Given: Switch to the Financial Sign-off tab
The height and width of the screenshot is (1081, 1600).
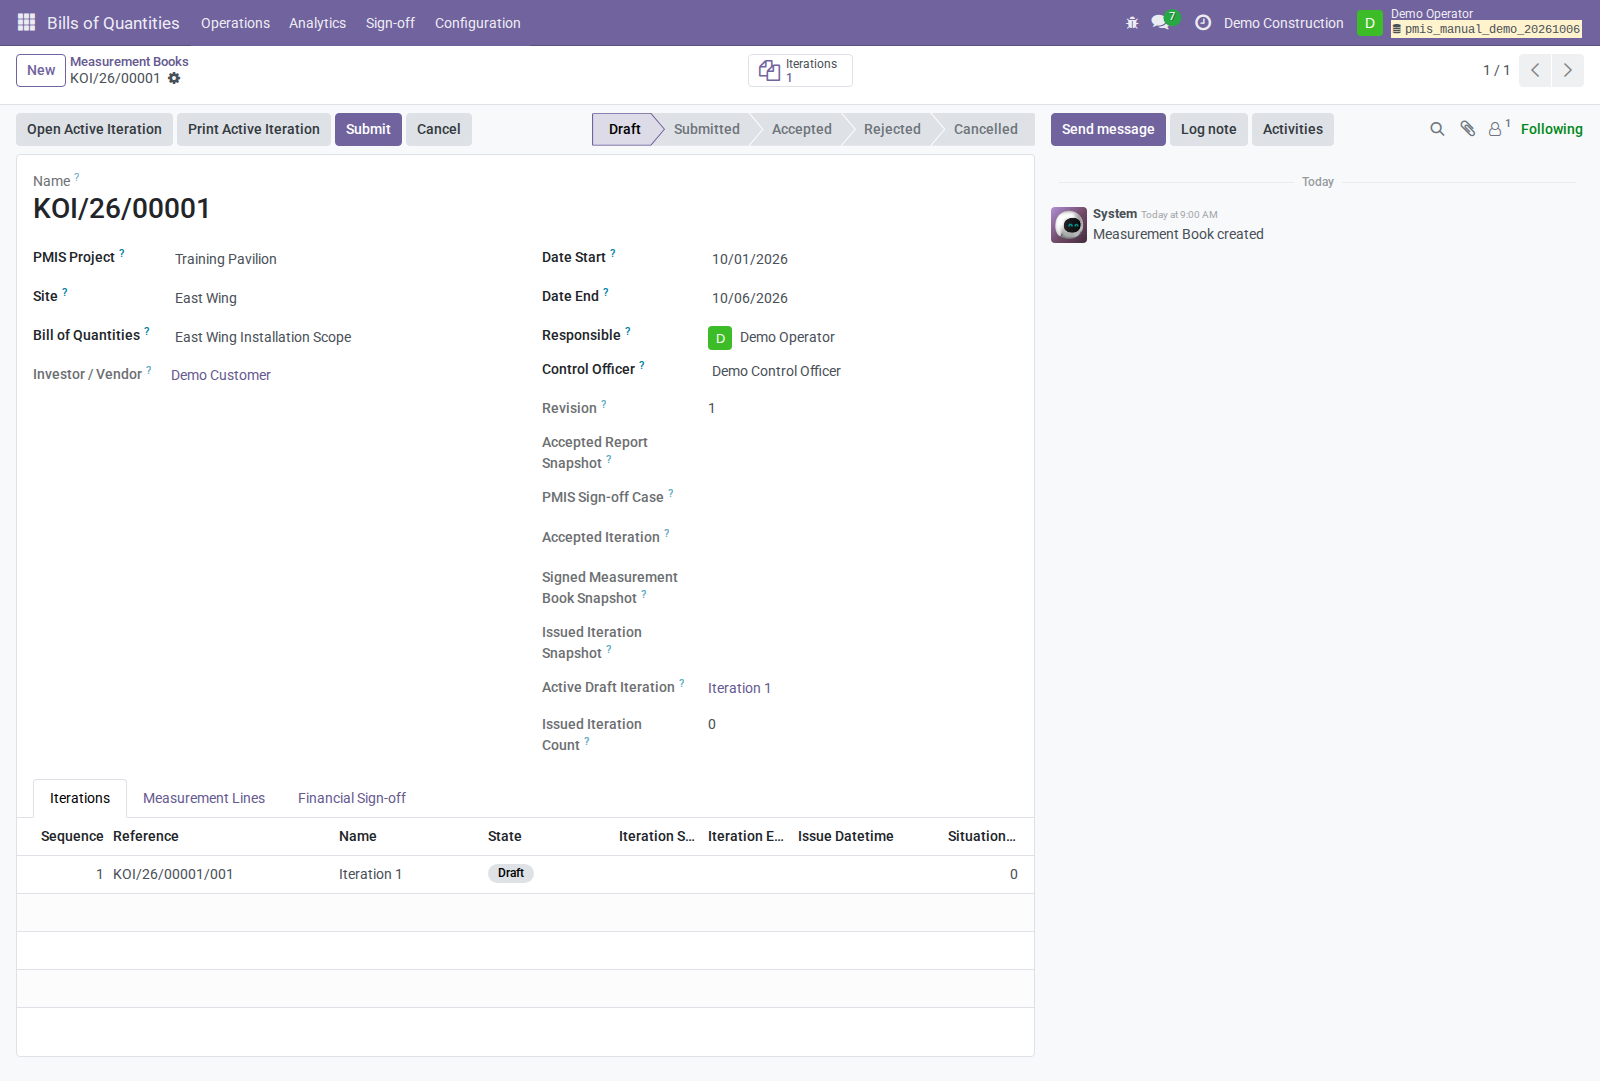Looking at the screenshot, I should (352, 798).
